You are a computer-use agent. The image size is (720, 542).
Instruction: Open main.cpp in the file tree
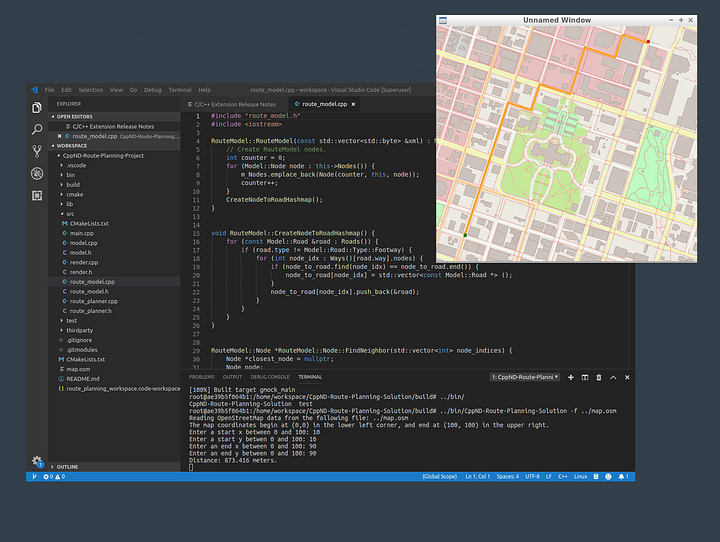(83, 233)
